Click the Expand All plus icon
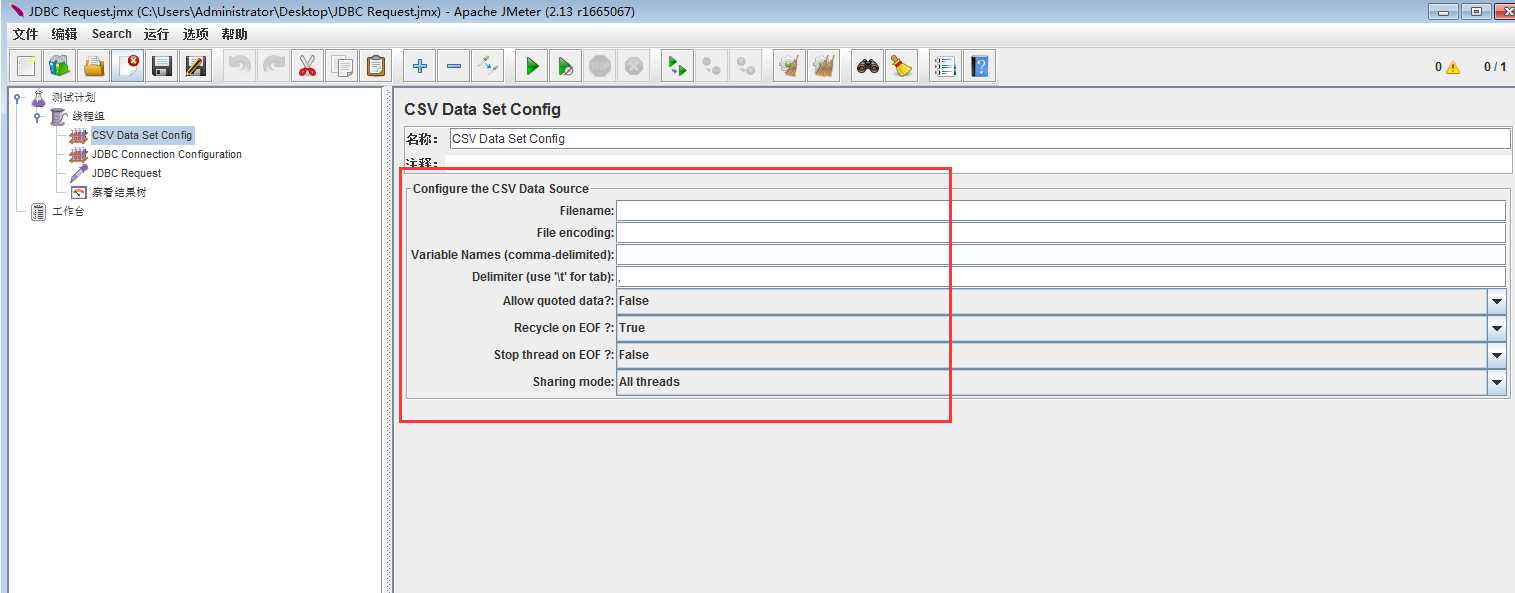Screen dimensions: 1515x593 pyautogui.click(x=420, y=66)
